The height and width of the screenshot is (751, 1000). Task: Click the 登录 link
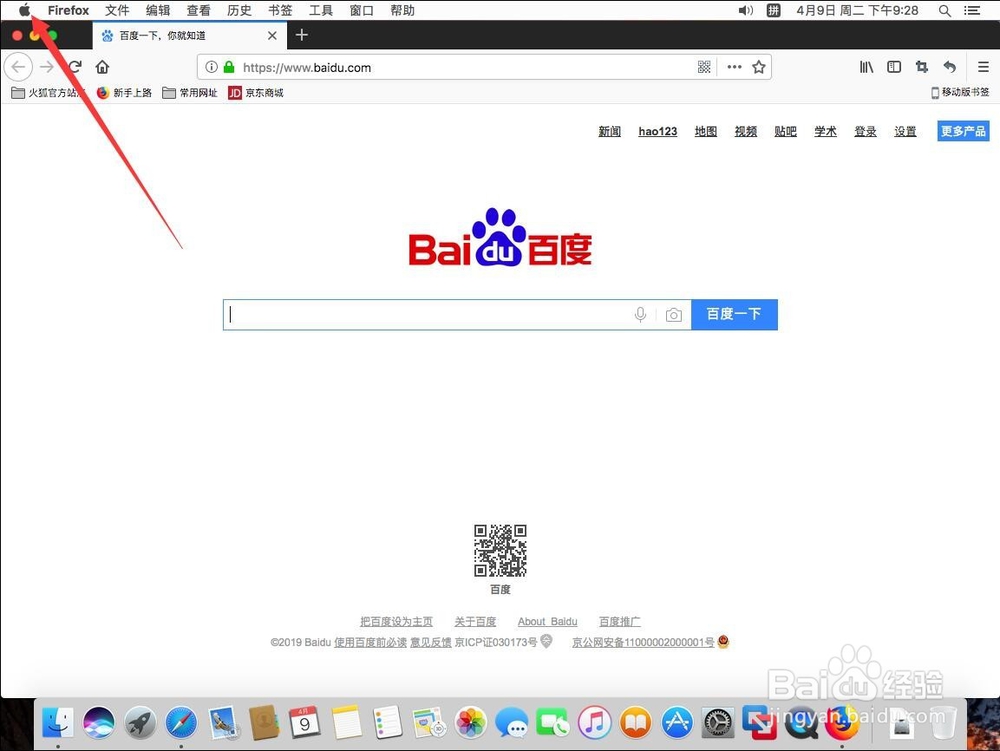865,131
